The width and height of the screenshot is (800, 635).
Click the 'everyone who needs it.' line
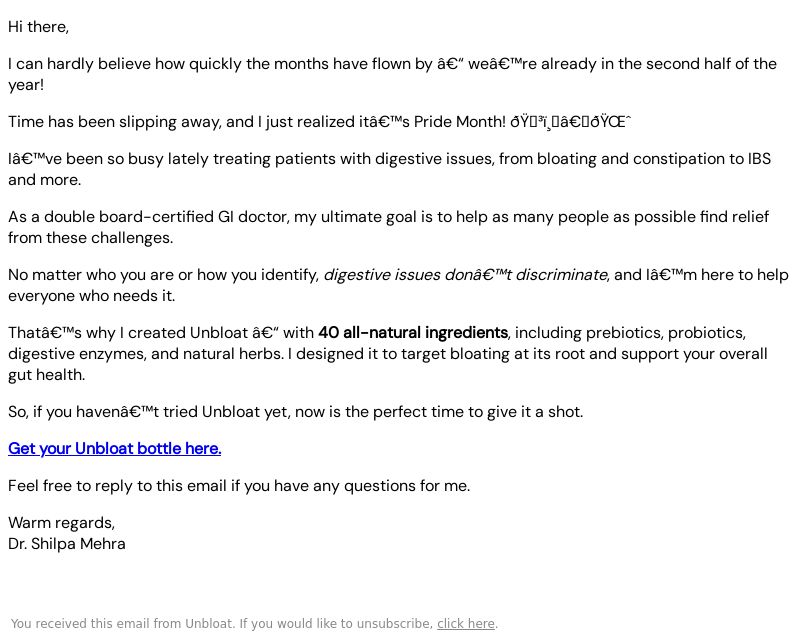(91, 296)
